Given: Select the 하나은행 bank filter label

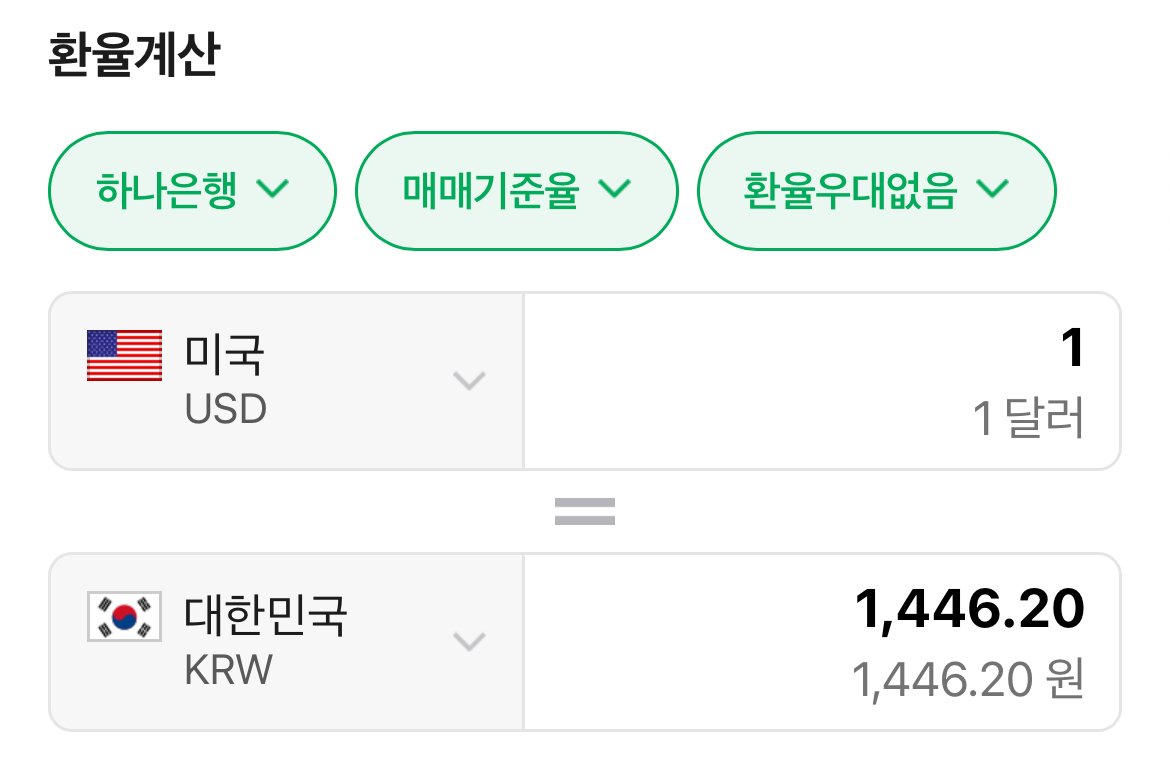Looking at the screenshot, I should click(x=166, y=188).
